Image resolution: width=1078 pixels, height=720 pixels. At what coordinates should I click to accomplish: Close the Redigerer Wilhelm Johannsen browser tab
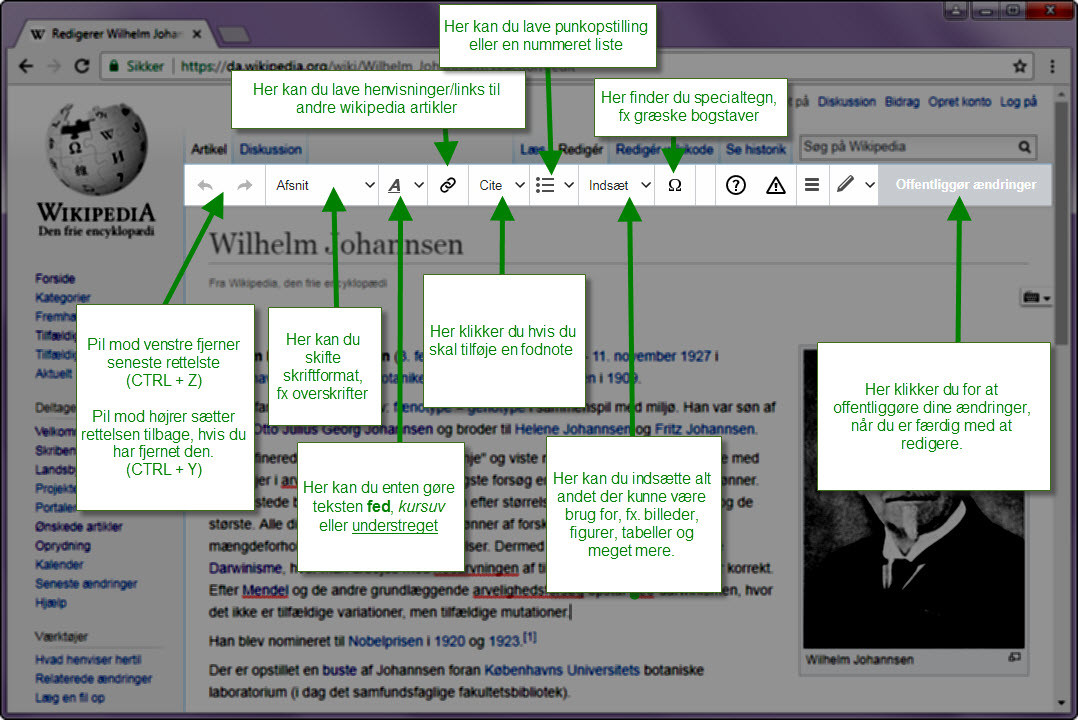click(197, 34)
